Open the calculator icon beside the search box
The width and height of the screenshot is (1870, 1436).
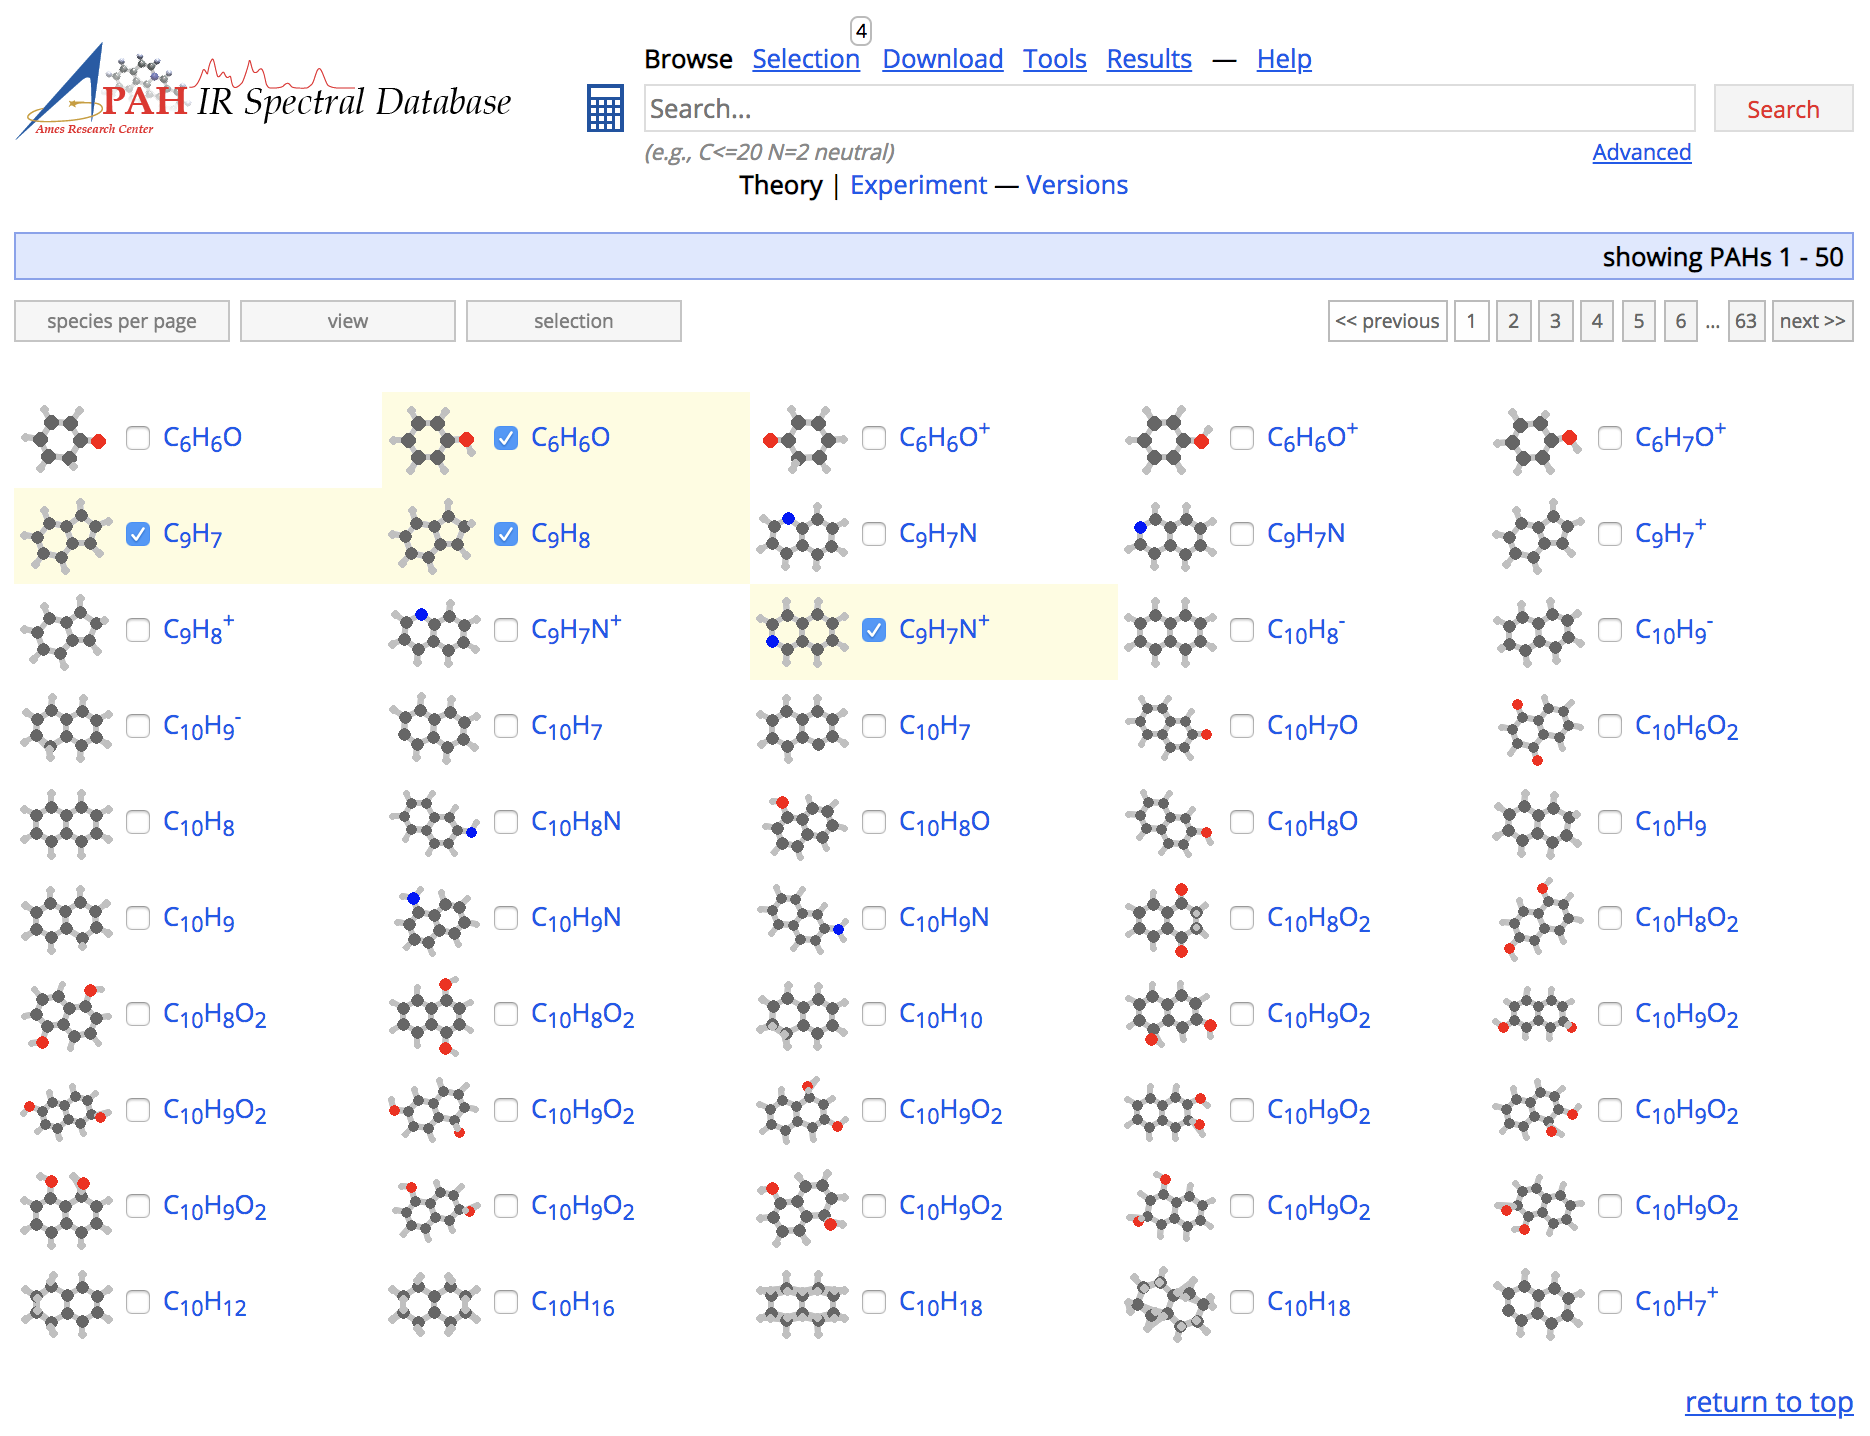(x=605, y=108)
